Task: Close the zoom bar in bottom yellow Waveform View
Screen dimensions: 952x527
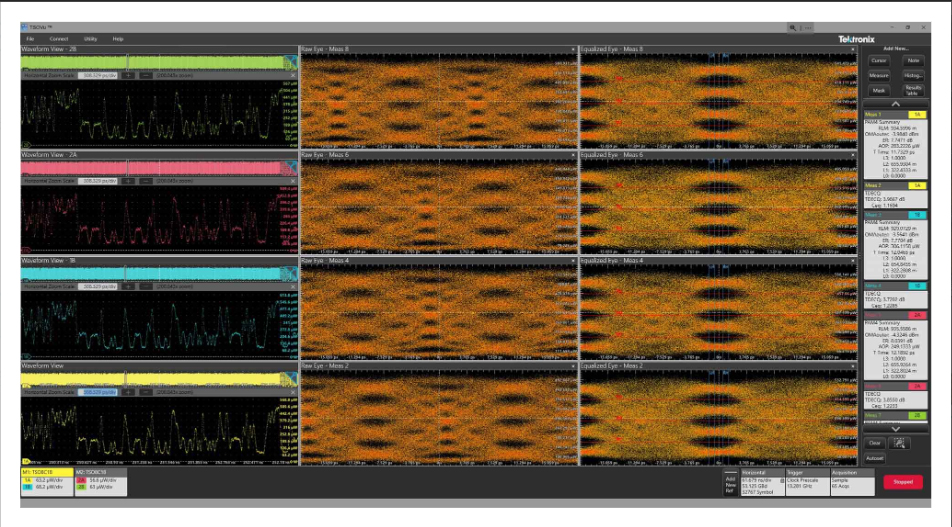Action: click(293, 392)
